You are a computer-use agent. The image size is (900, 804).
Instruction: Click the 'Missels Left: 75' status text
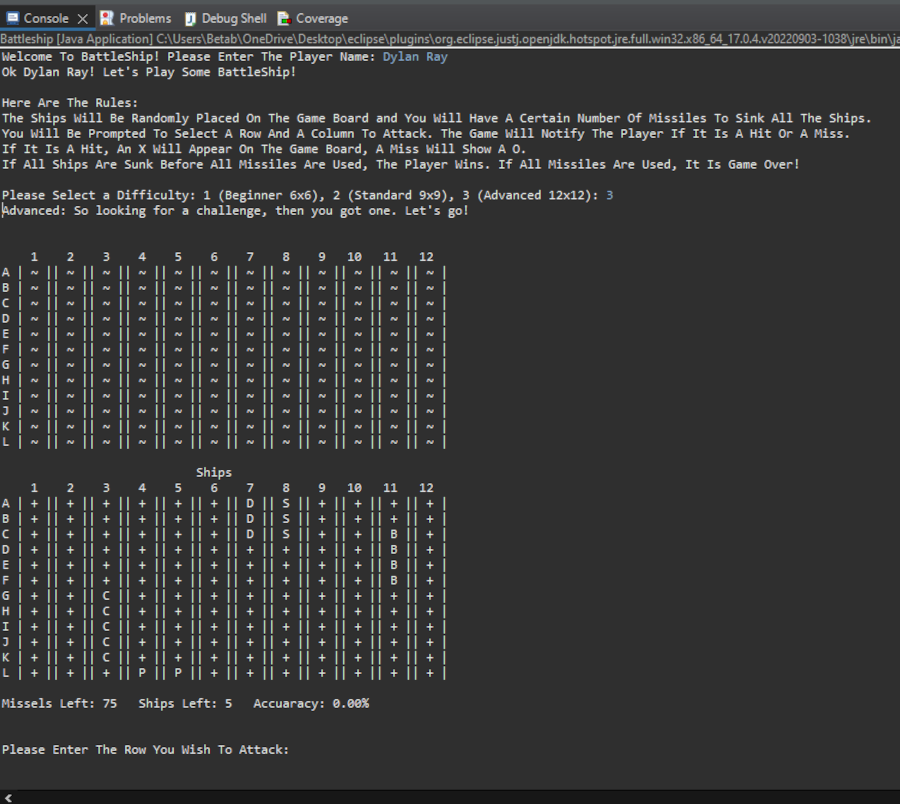coord(59,704)
